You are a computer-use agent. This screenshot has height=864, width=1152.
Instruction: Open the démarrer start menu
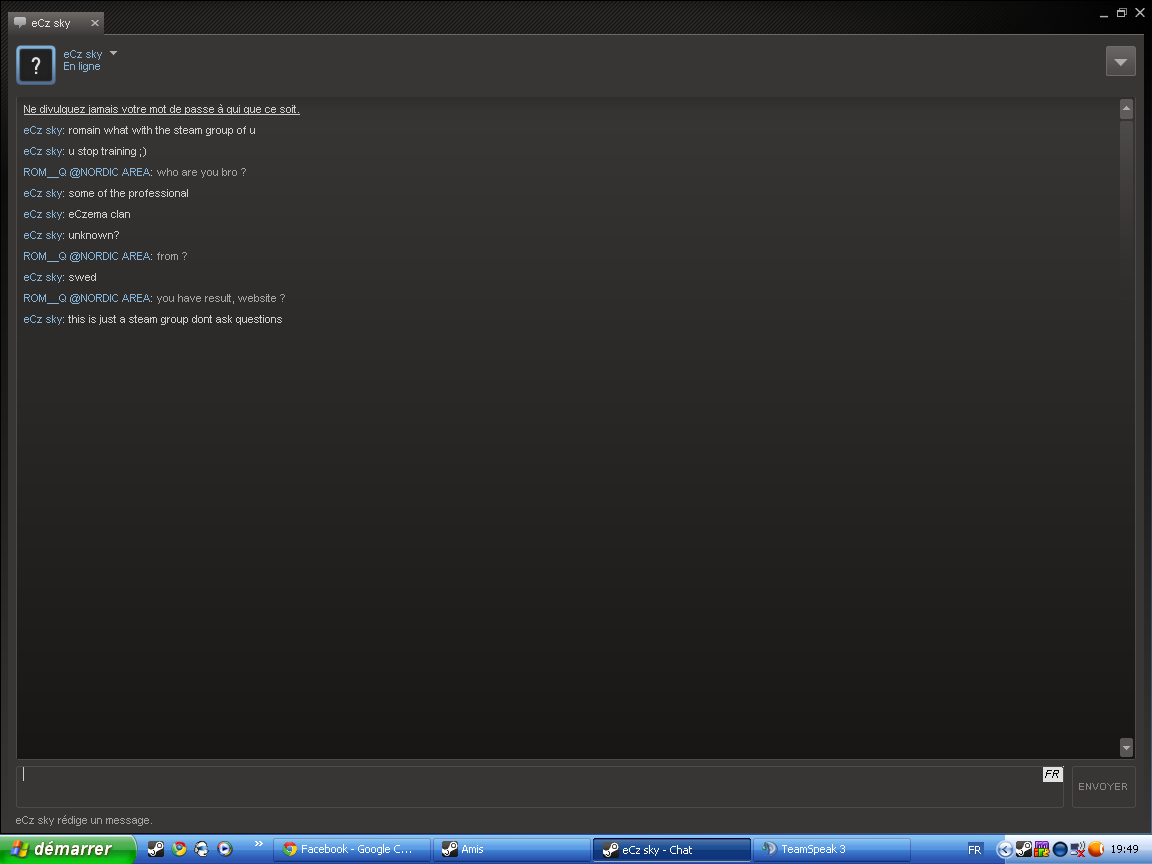(x=66, y=849)
